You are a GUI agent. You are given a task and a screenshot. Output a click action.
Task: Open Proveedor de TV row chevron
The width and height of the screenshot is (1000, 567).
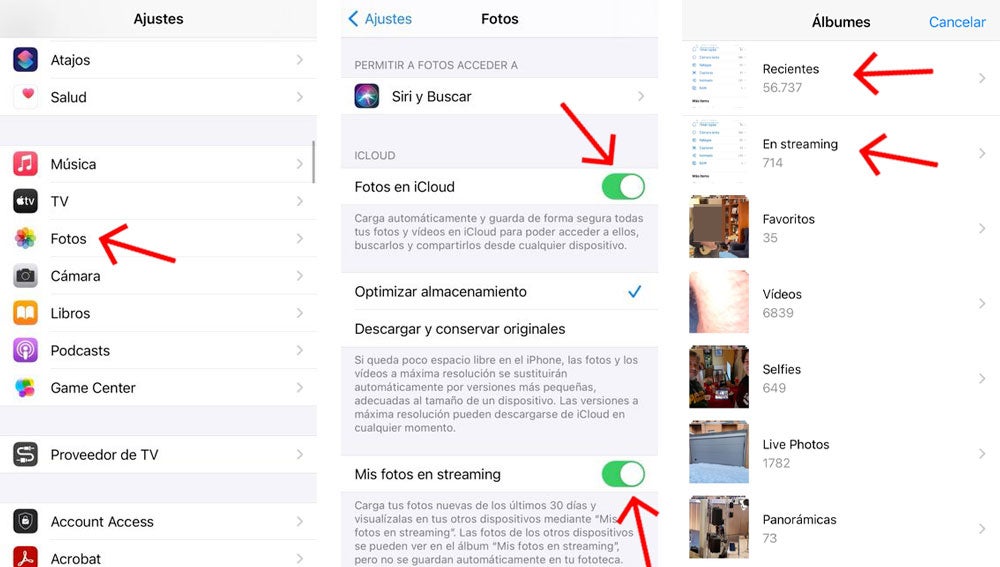point(300,454)
